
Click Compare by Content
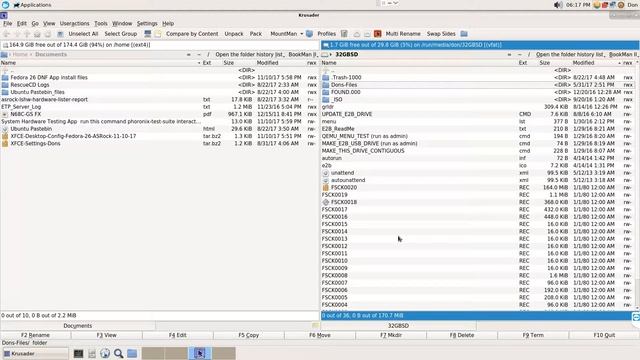[192, 34]
